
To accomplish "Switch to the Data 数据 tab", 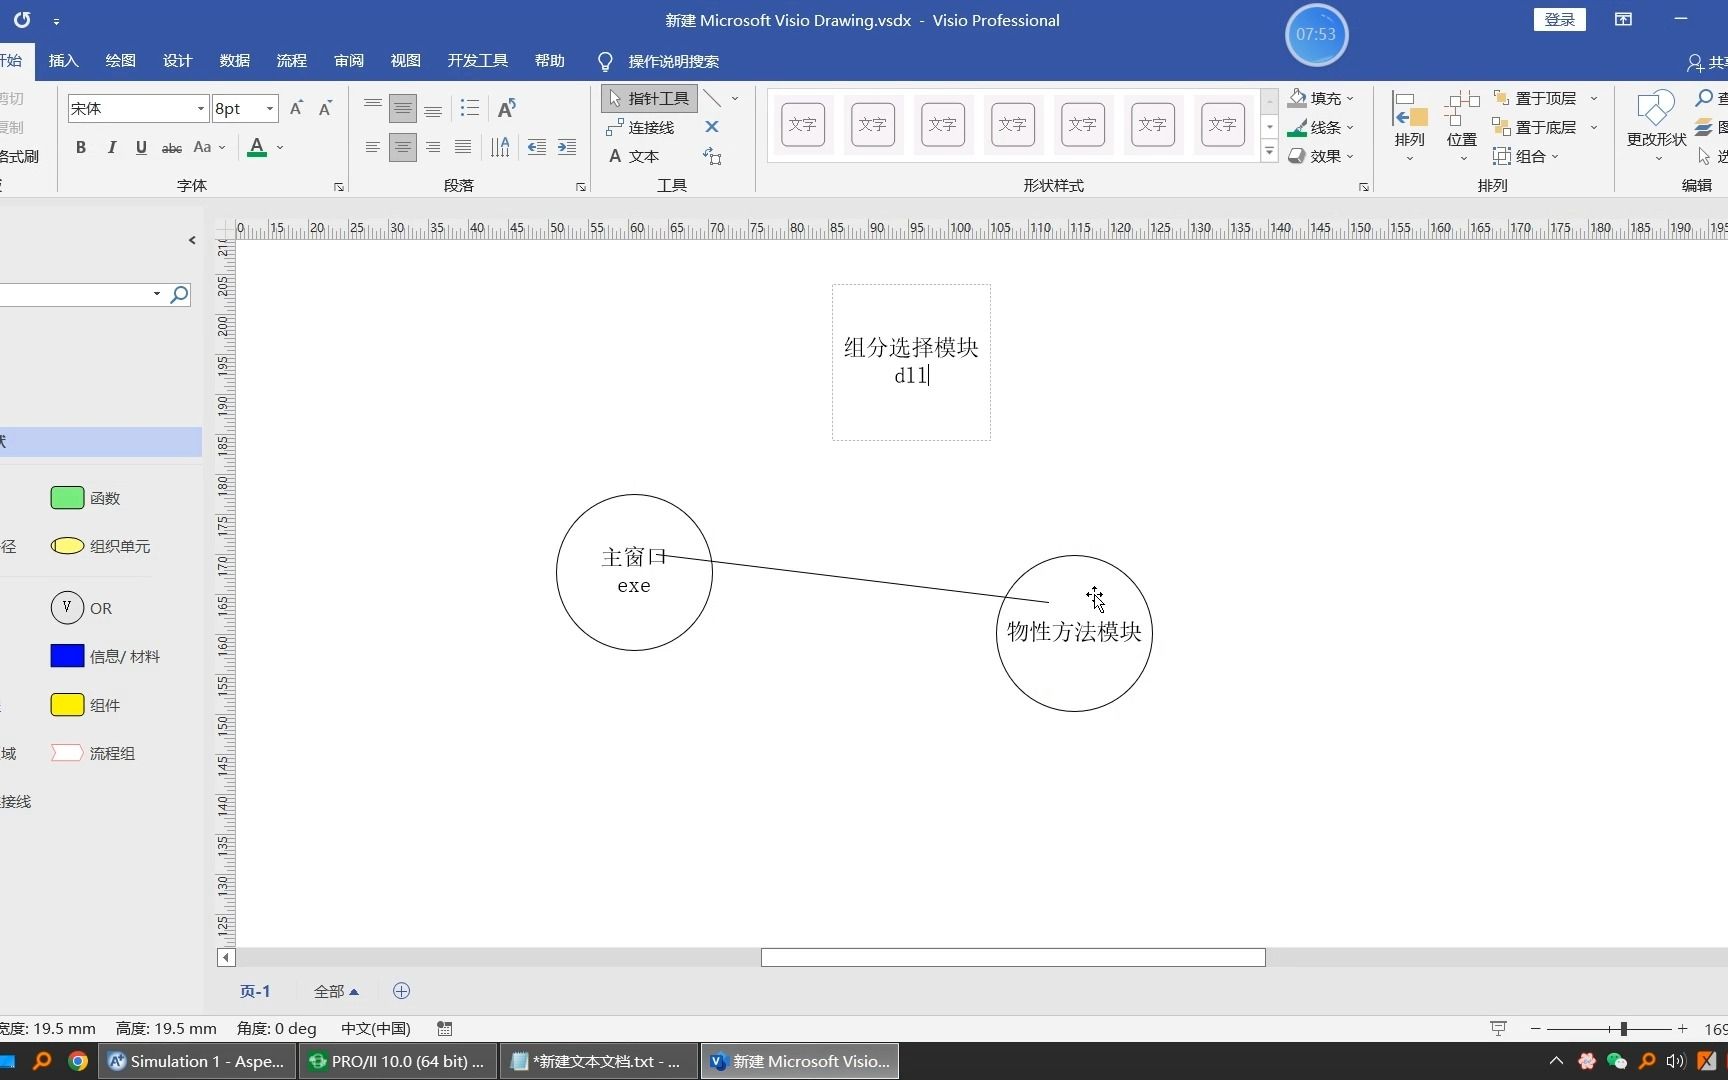I will 234,61.
